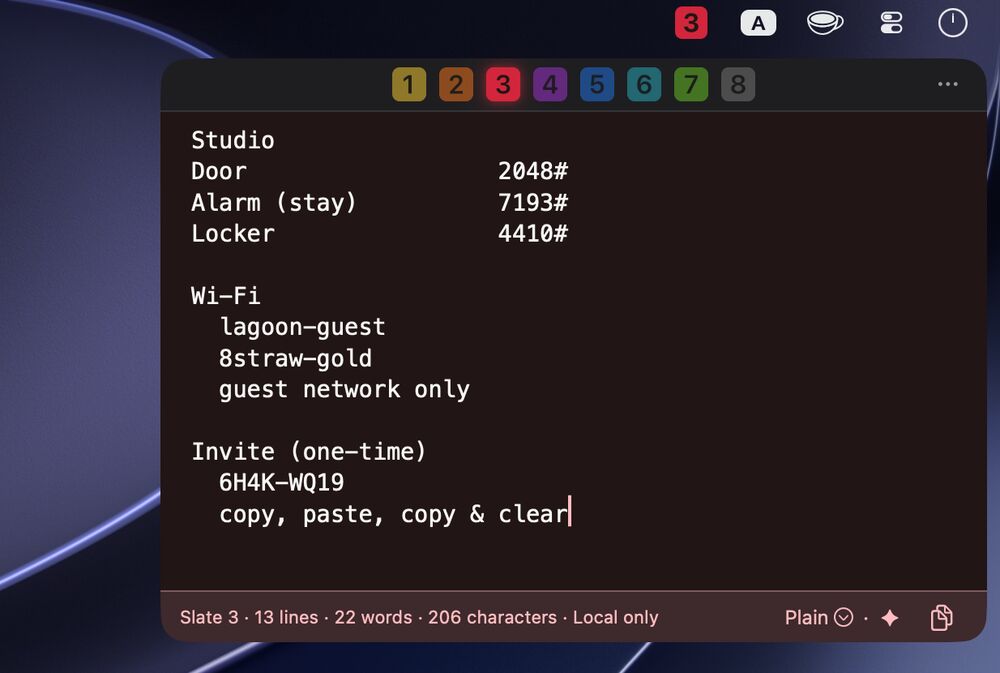Switch to teal slate 6 tab
Screen dimensions: 1000x673
pos(644,84)
